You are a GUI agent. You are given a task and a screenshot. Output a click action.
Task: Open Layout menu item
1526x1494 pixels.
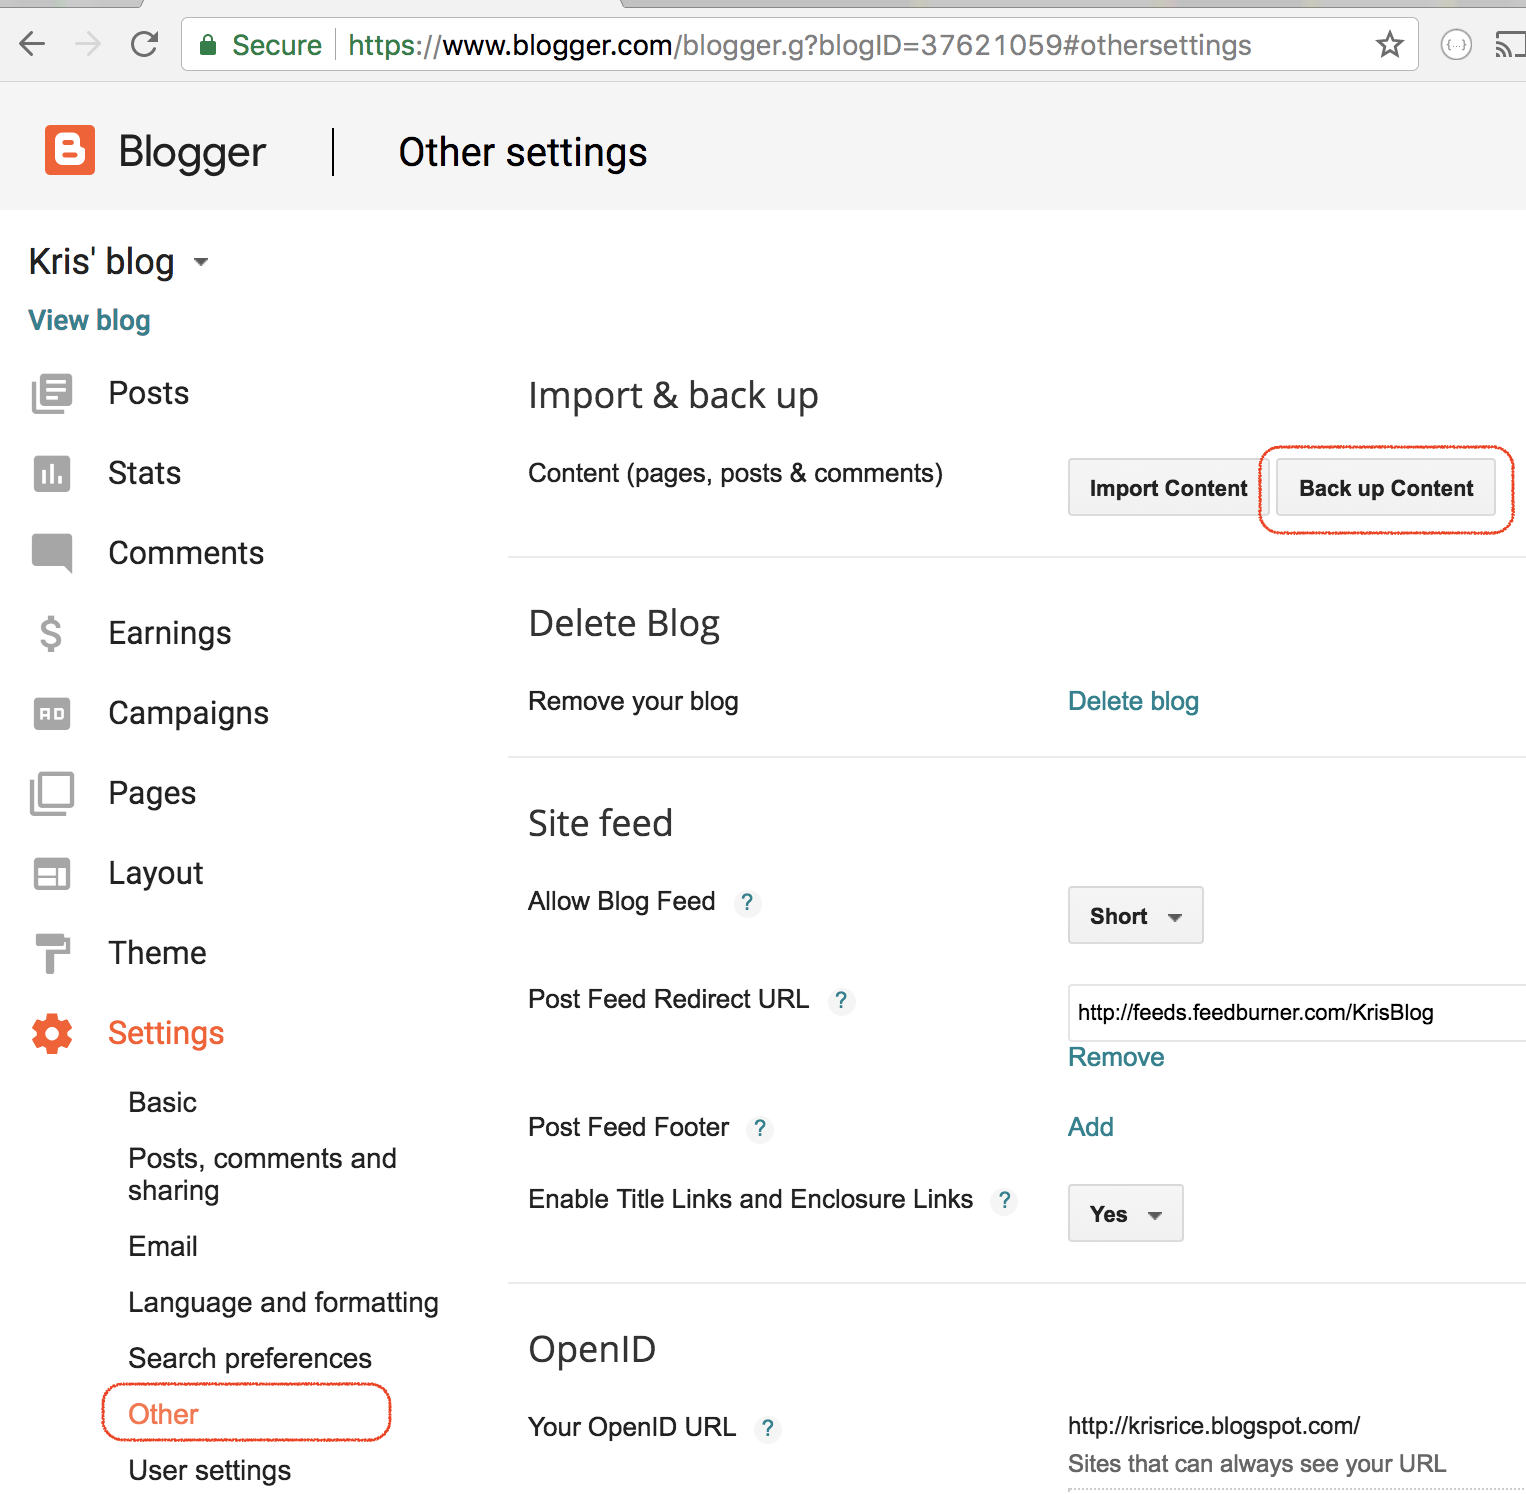pyautogui.click(x=155, y=873)
